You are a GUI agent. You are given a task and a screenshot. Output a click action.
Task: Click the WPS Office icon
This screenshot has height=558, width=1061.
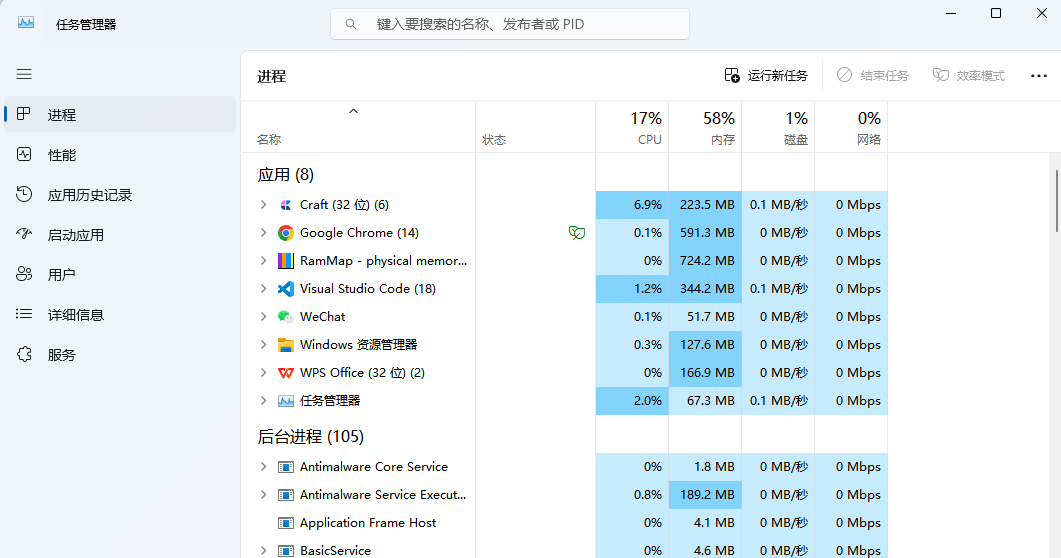286,373
